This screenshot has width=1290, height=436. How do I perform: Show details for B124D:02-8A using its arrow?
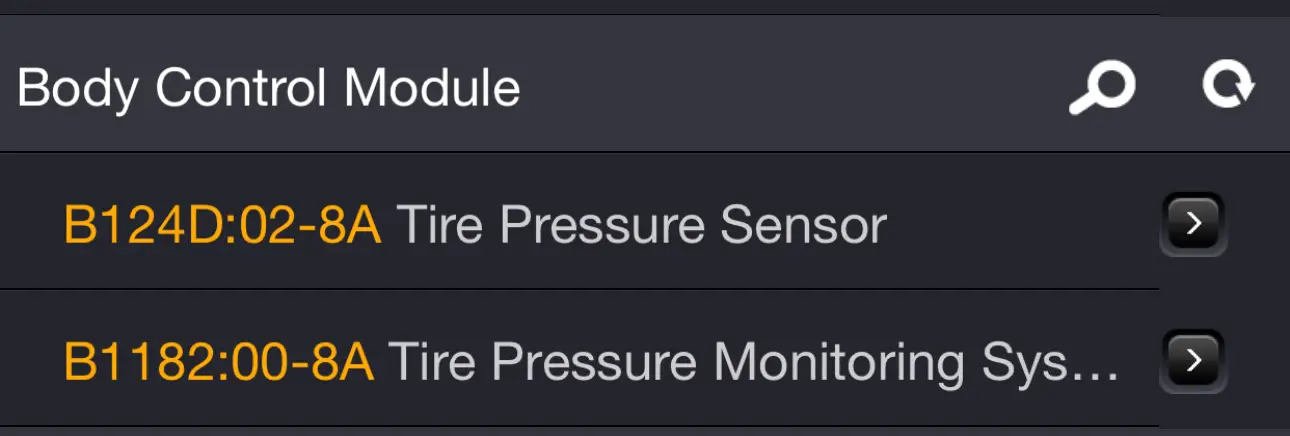tap(1192, 224)
